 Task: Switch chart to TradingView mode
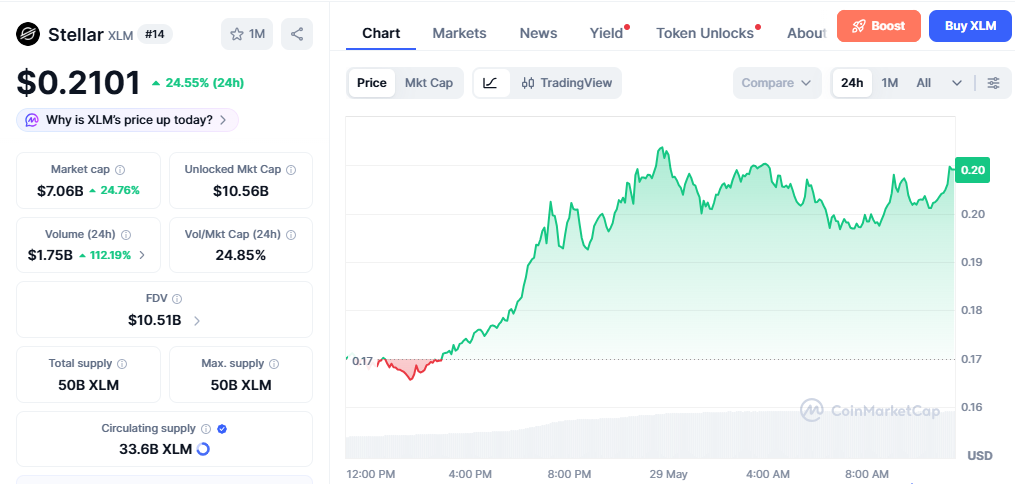coord(566,83)
